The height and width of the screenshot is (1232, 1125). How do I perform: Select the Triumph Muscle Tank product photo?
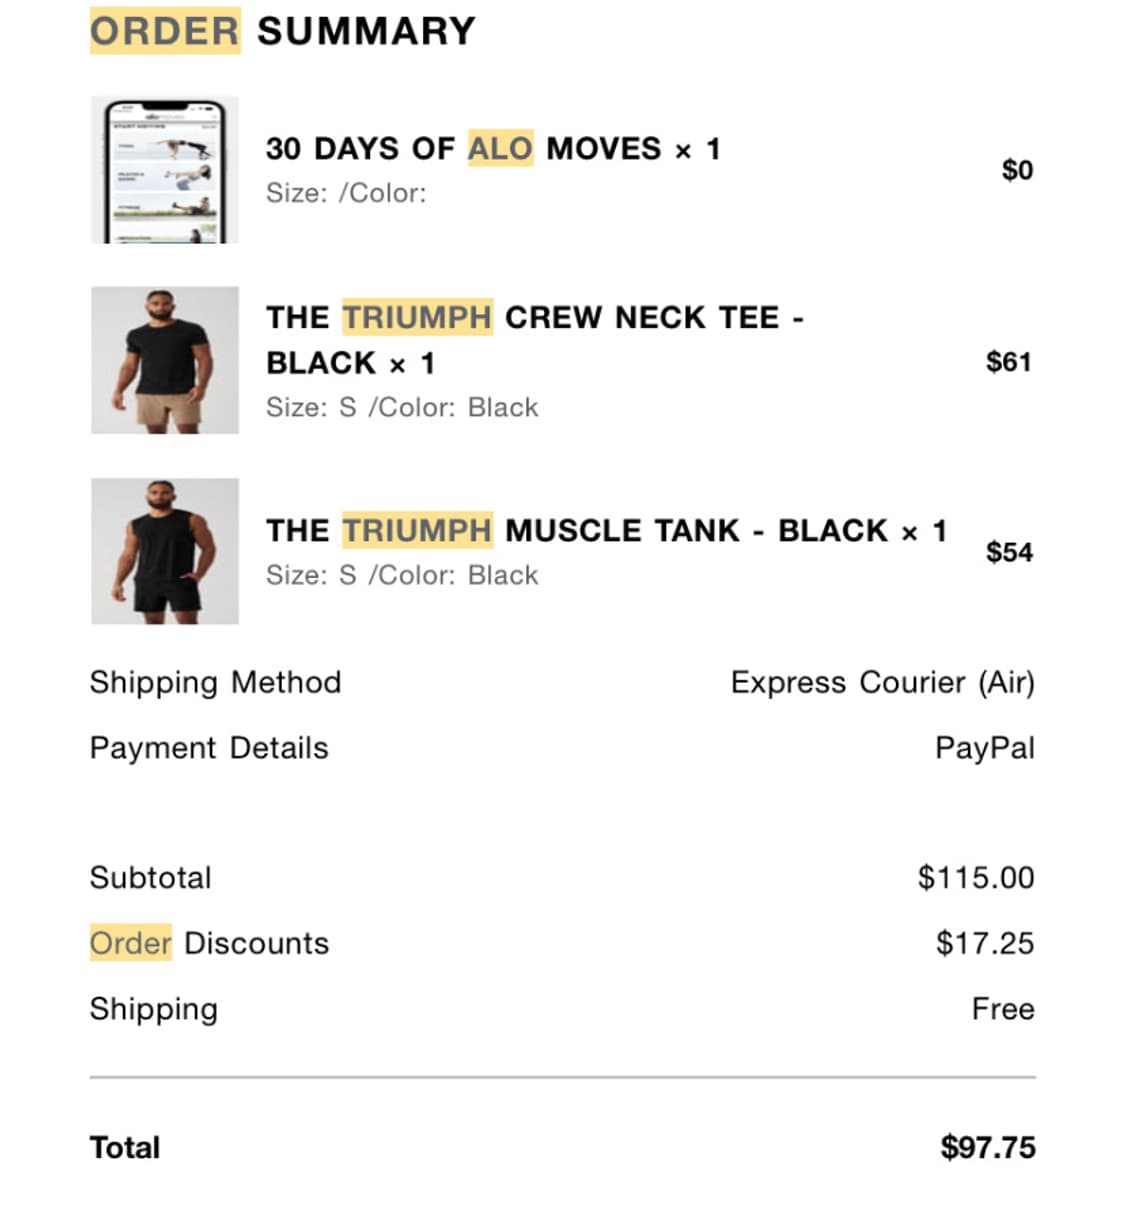tap(165, 551)
